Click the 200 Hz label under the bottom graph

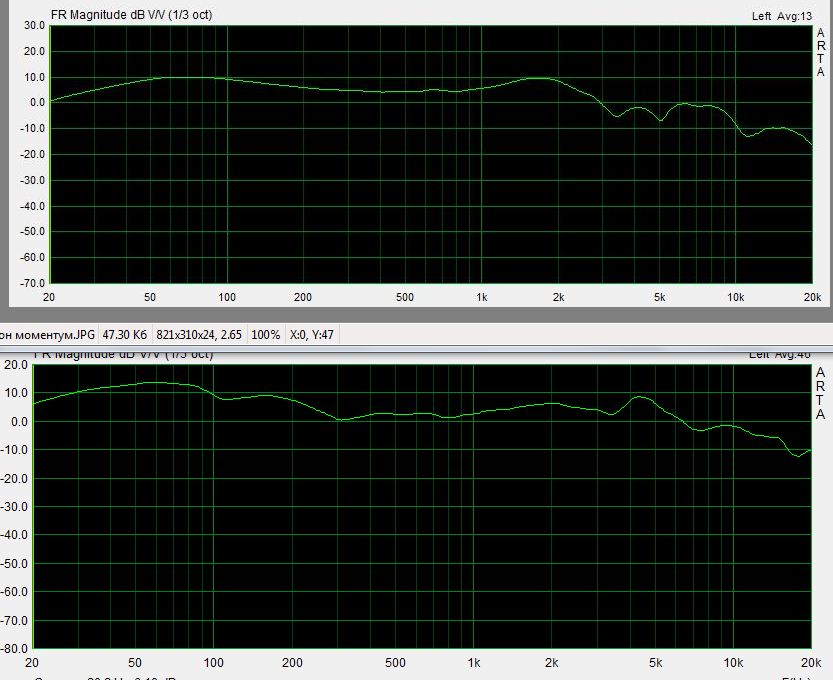[292, 662]
